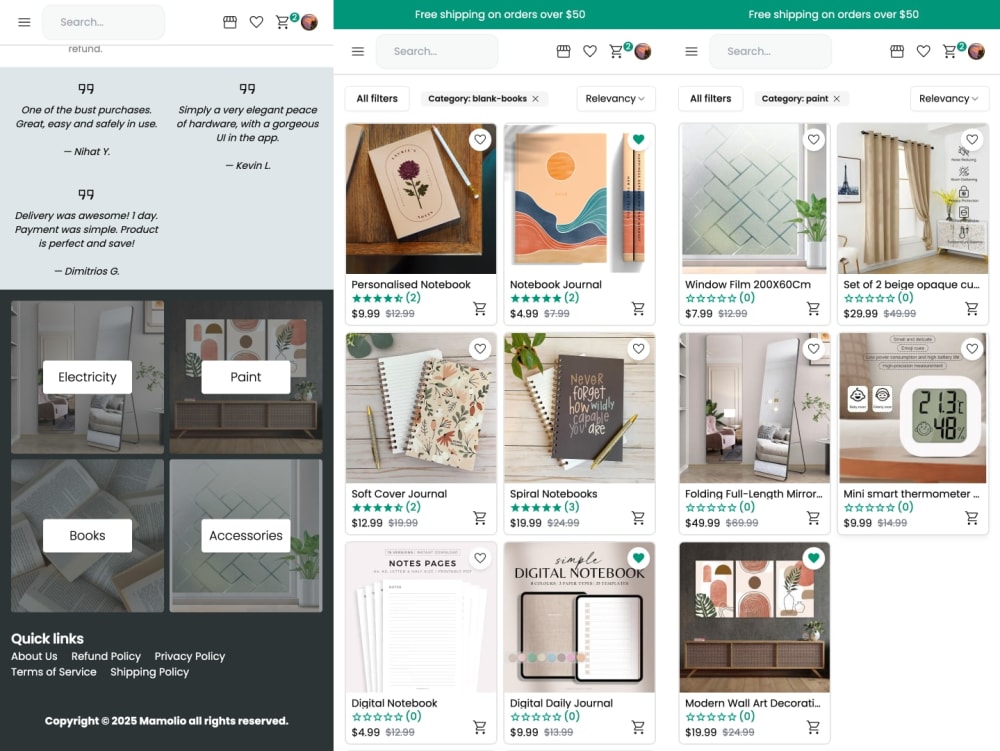Add Notebook Journal to cart
The image size is (1000, 751).
(638, 309)
